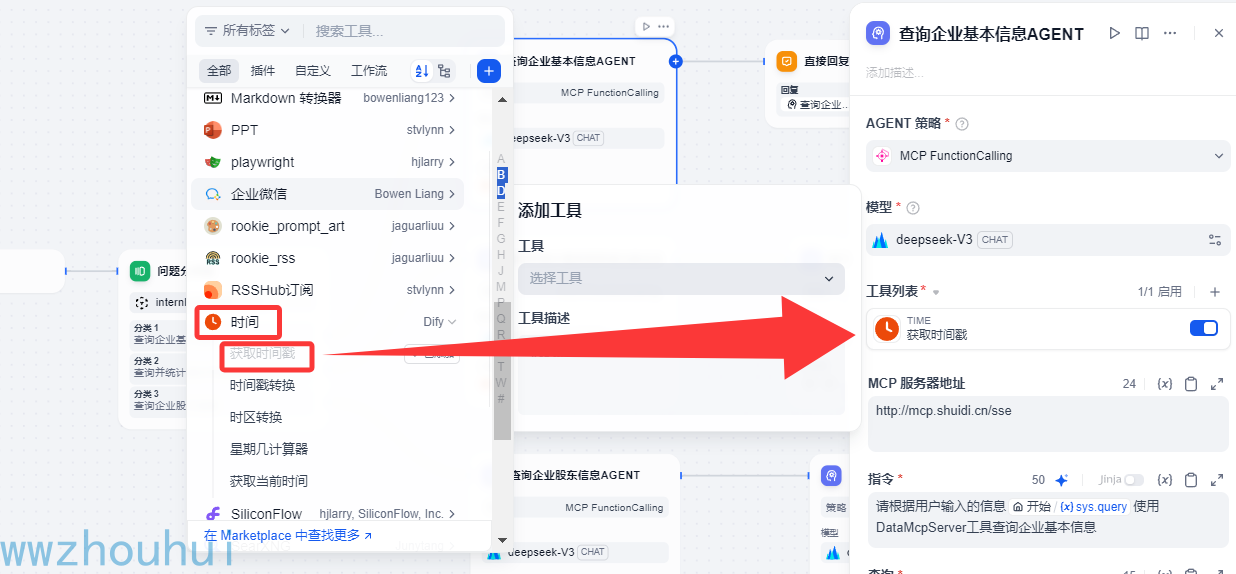Screen dimensions: 1236x574
Task: Copy the 指令 text
Action: point(1191,480)
